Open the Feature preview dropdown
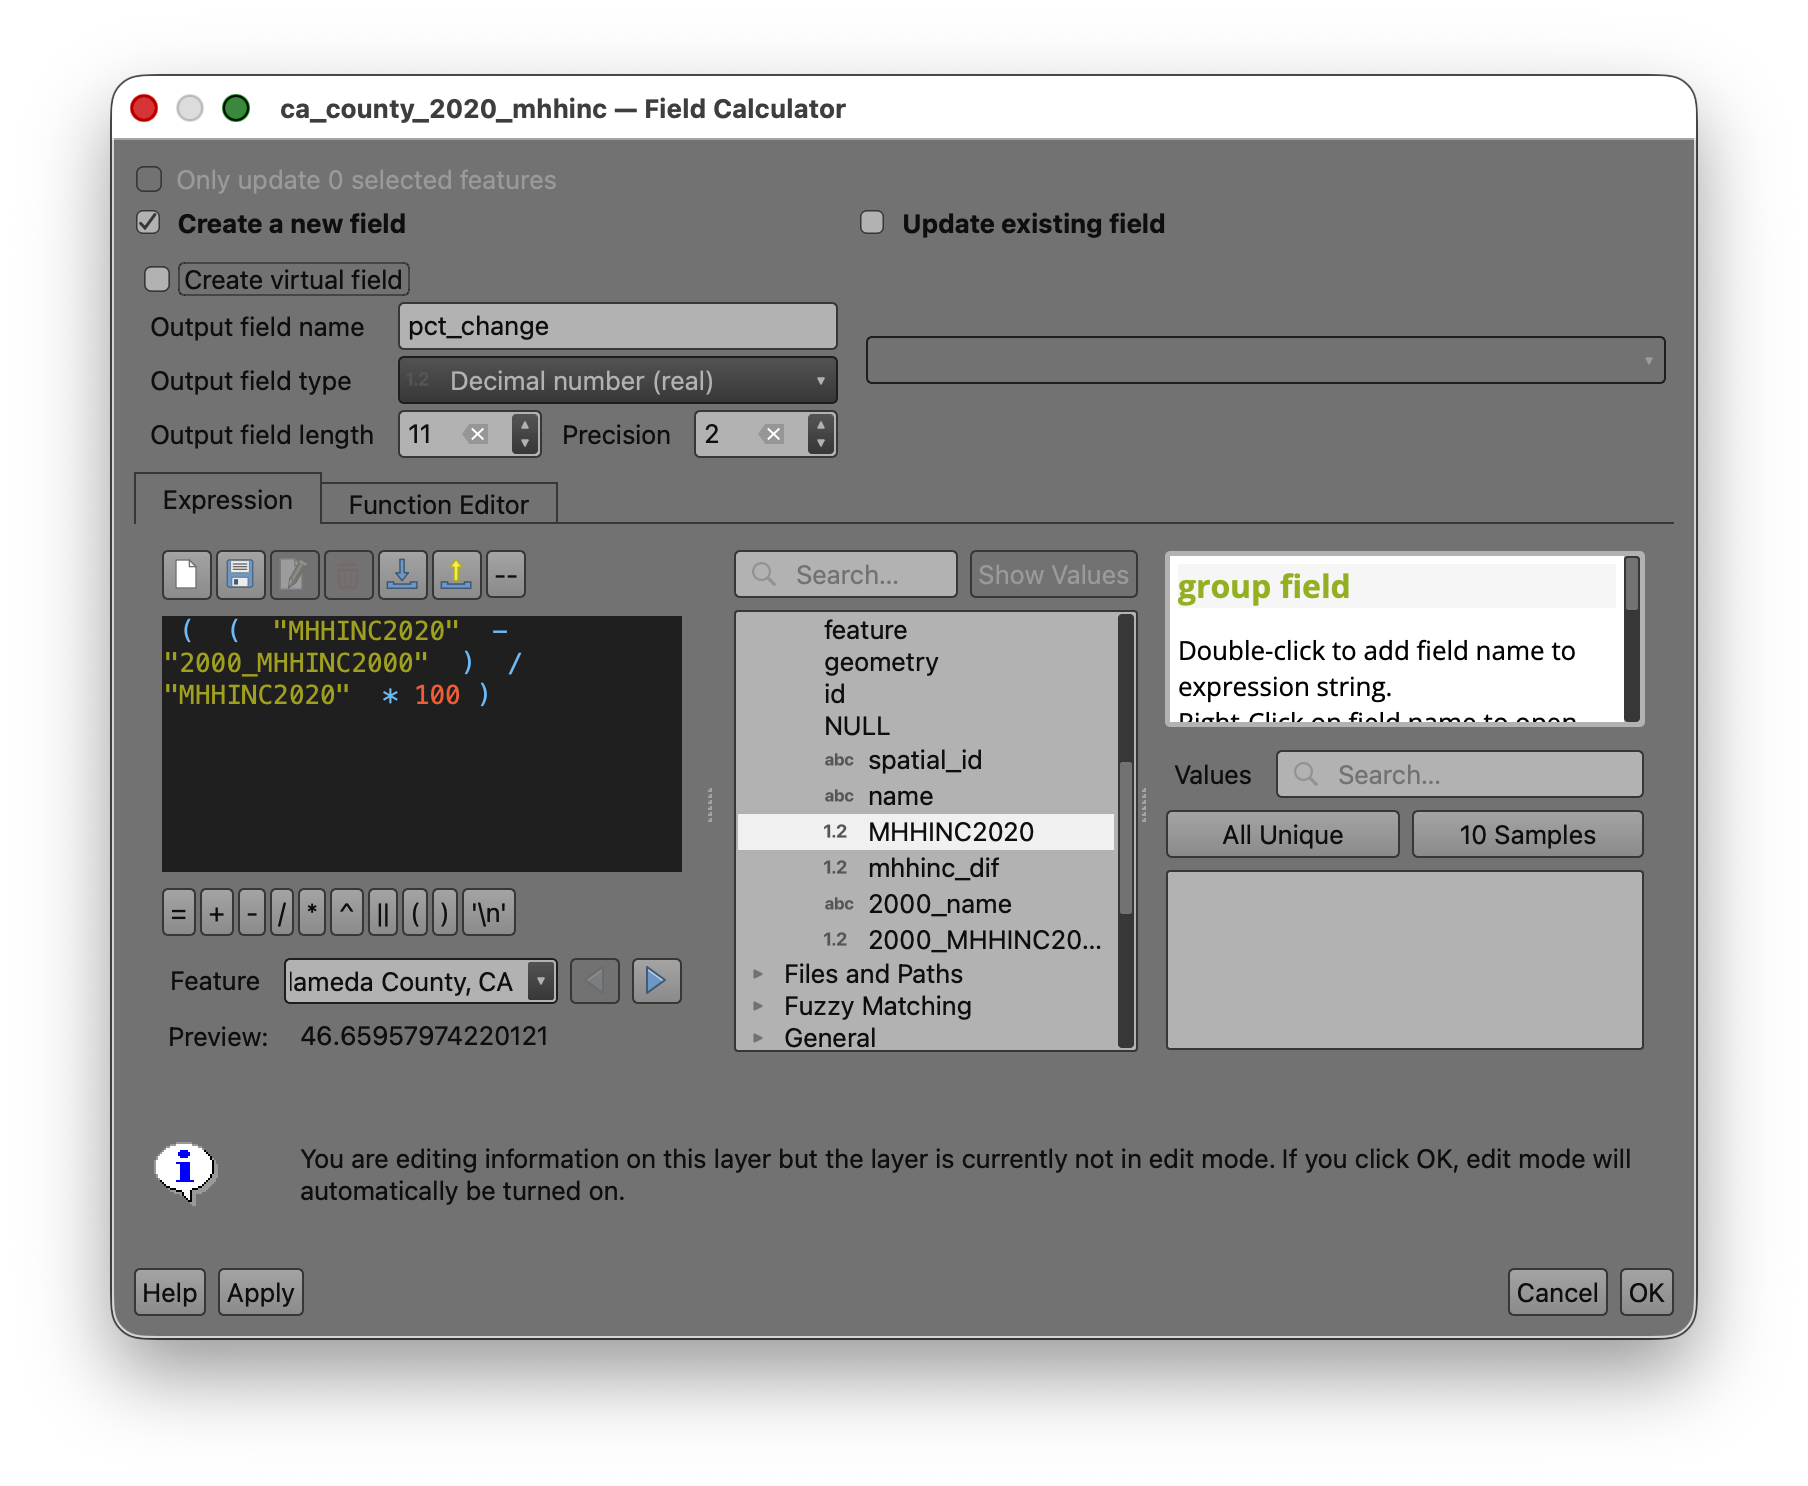The width and height of the screenshot is (1808, 1486). [541, 981]
